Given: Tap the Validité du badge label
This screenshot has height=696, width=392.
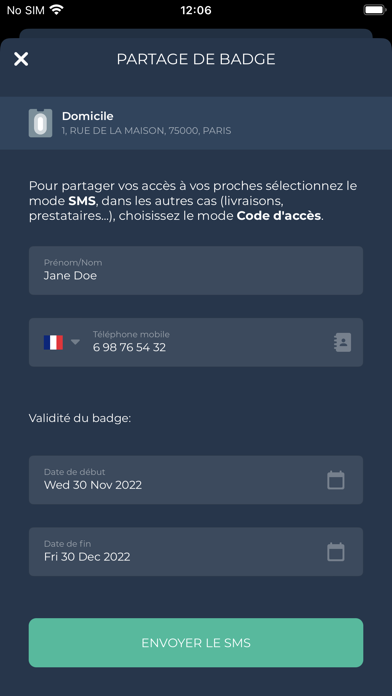Looking at the screenshot, I should coord(80,418).
